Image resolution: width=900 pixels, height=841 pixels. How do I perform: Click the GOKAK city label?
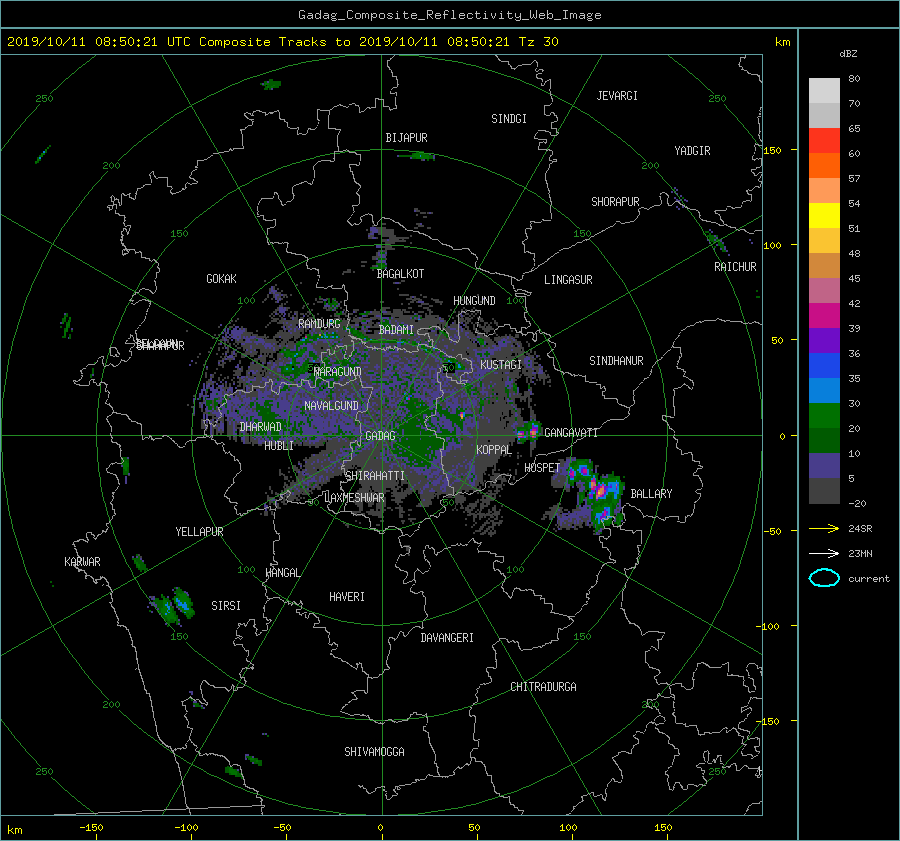tap(221, 278)
